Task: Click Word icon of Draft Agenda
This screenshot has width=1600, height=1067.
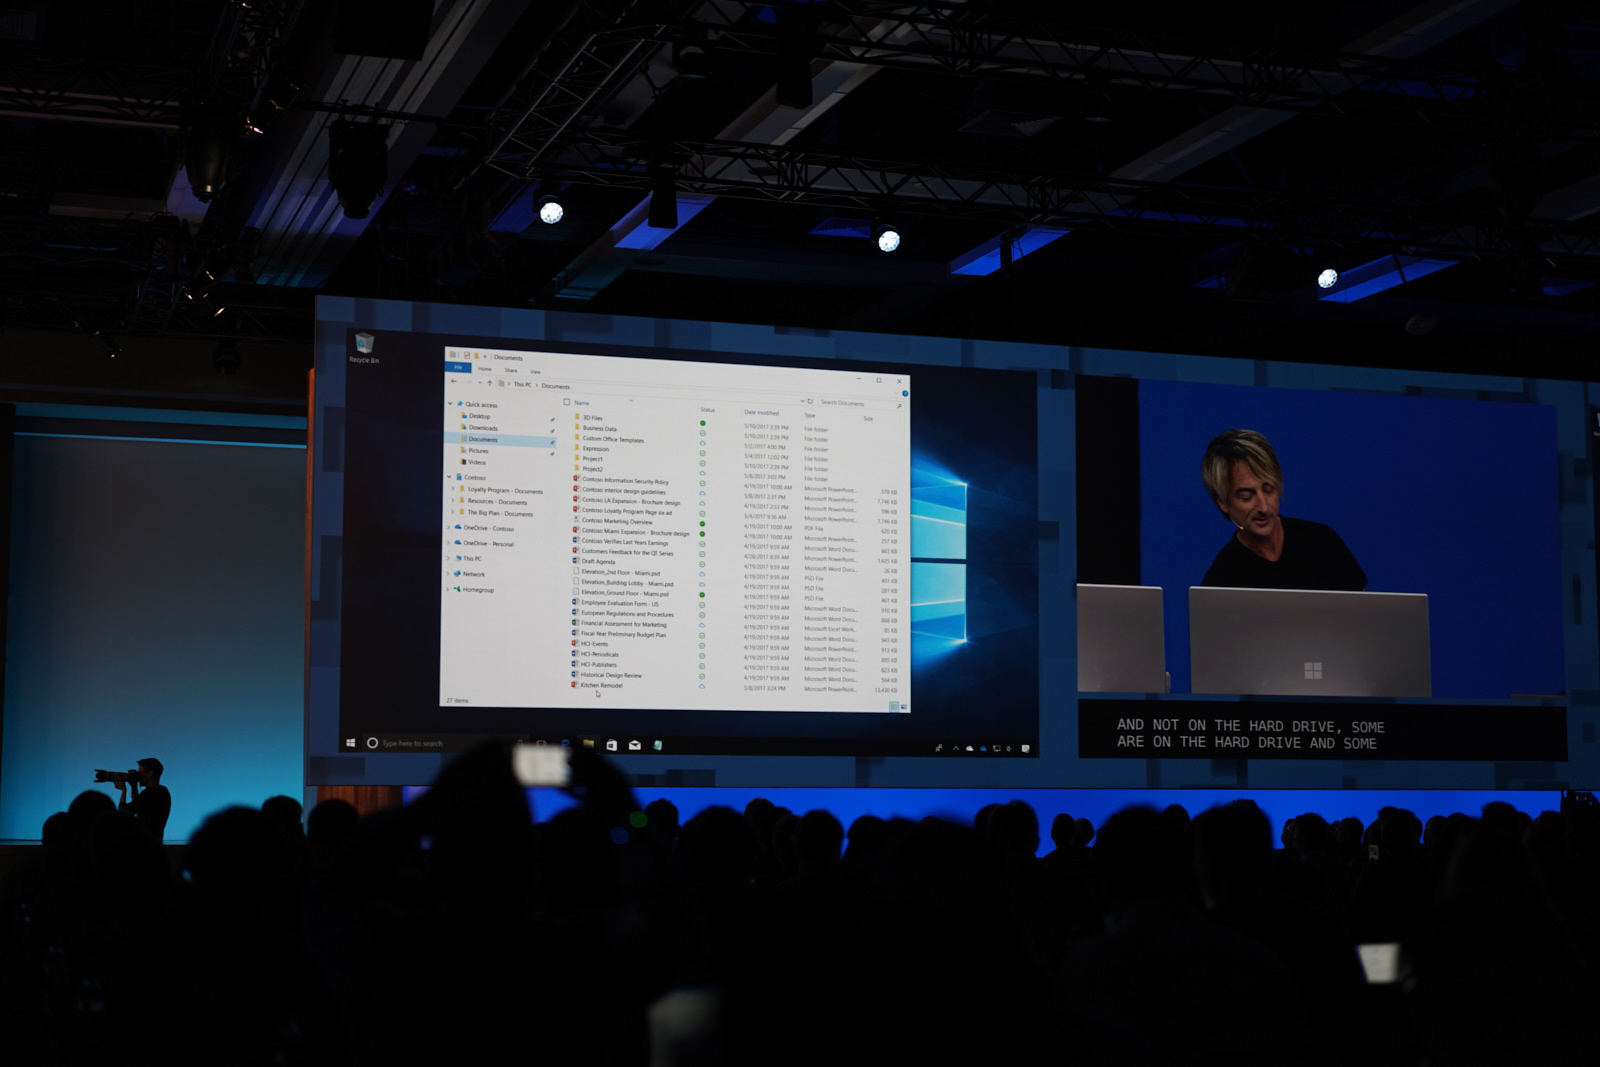Action: [576, 561]
